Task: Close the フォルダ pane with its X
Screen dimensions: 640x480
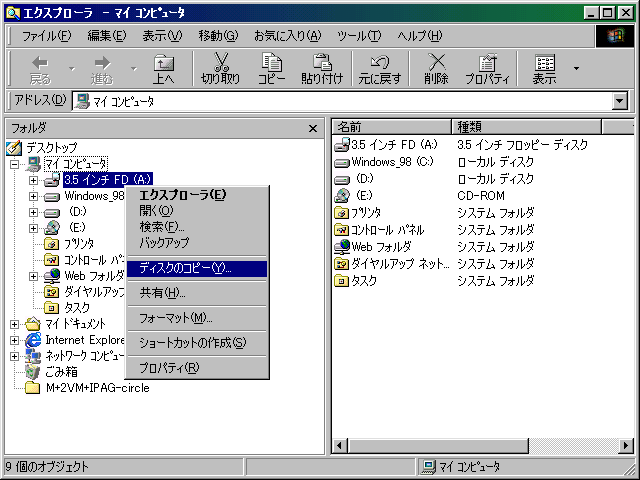Action: point(313,129)
